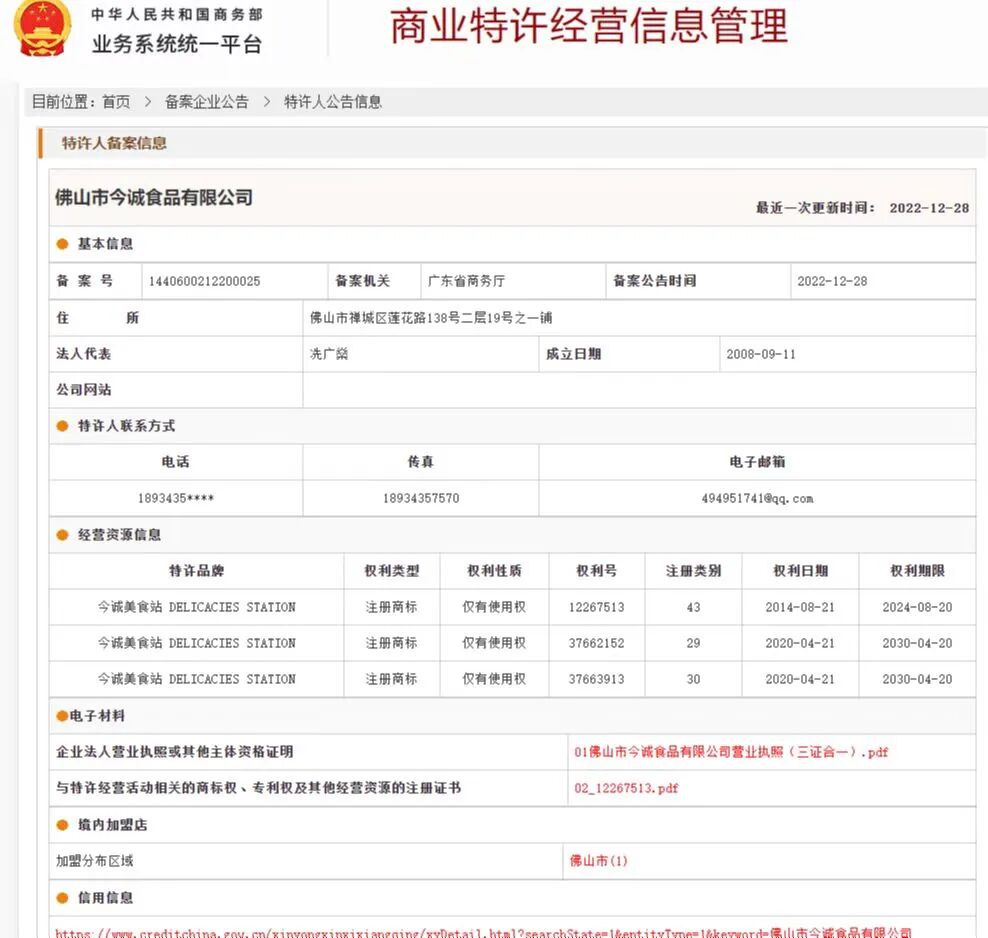Image resolution: width=988 pixels, height=938 pixels.
Task: Click right date 2014-08-21
Action: click(x=800, y=607)
